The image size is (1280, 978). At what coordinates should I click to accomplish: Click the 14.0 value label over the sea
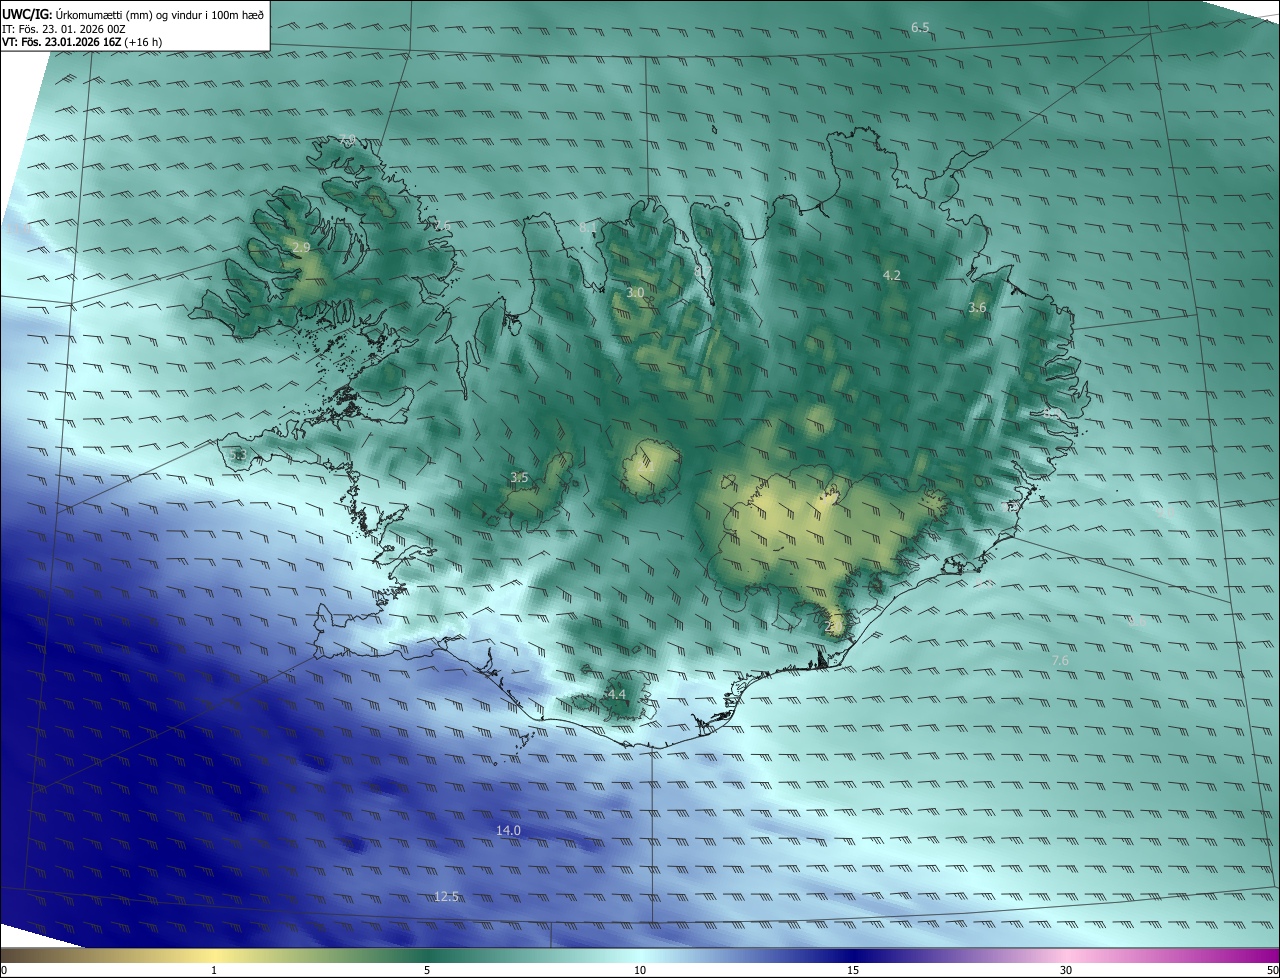pyautogui.click(x=508, y=831)
